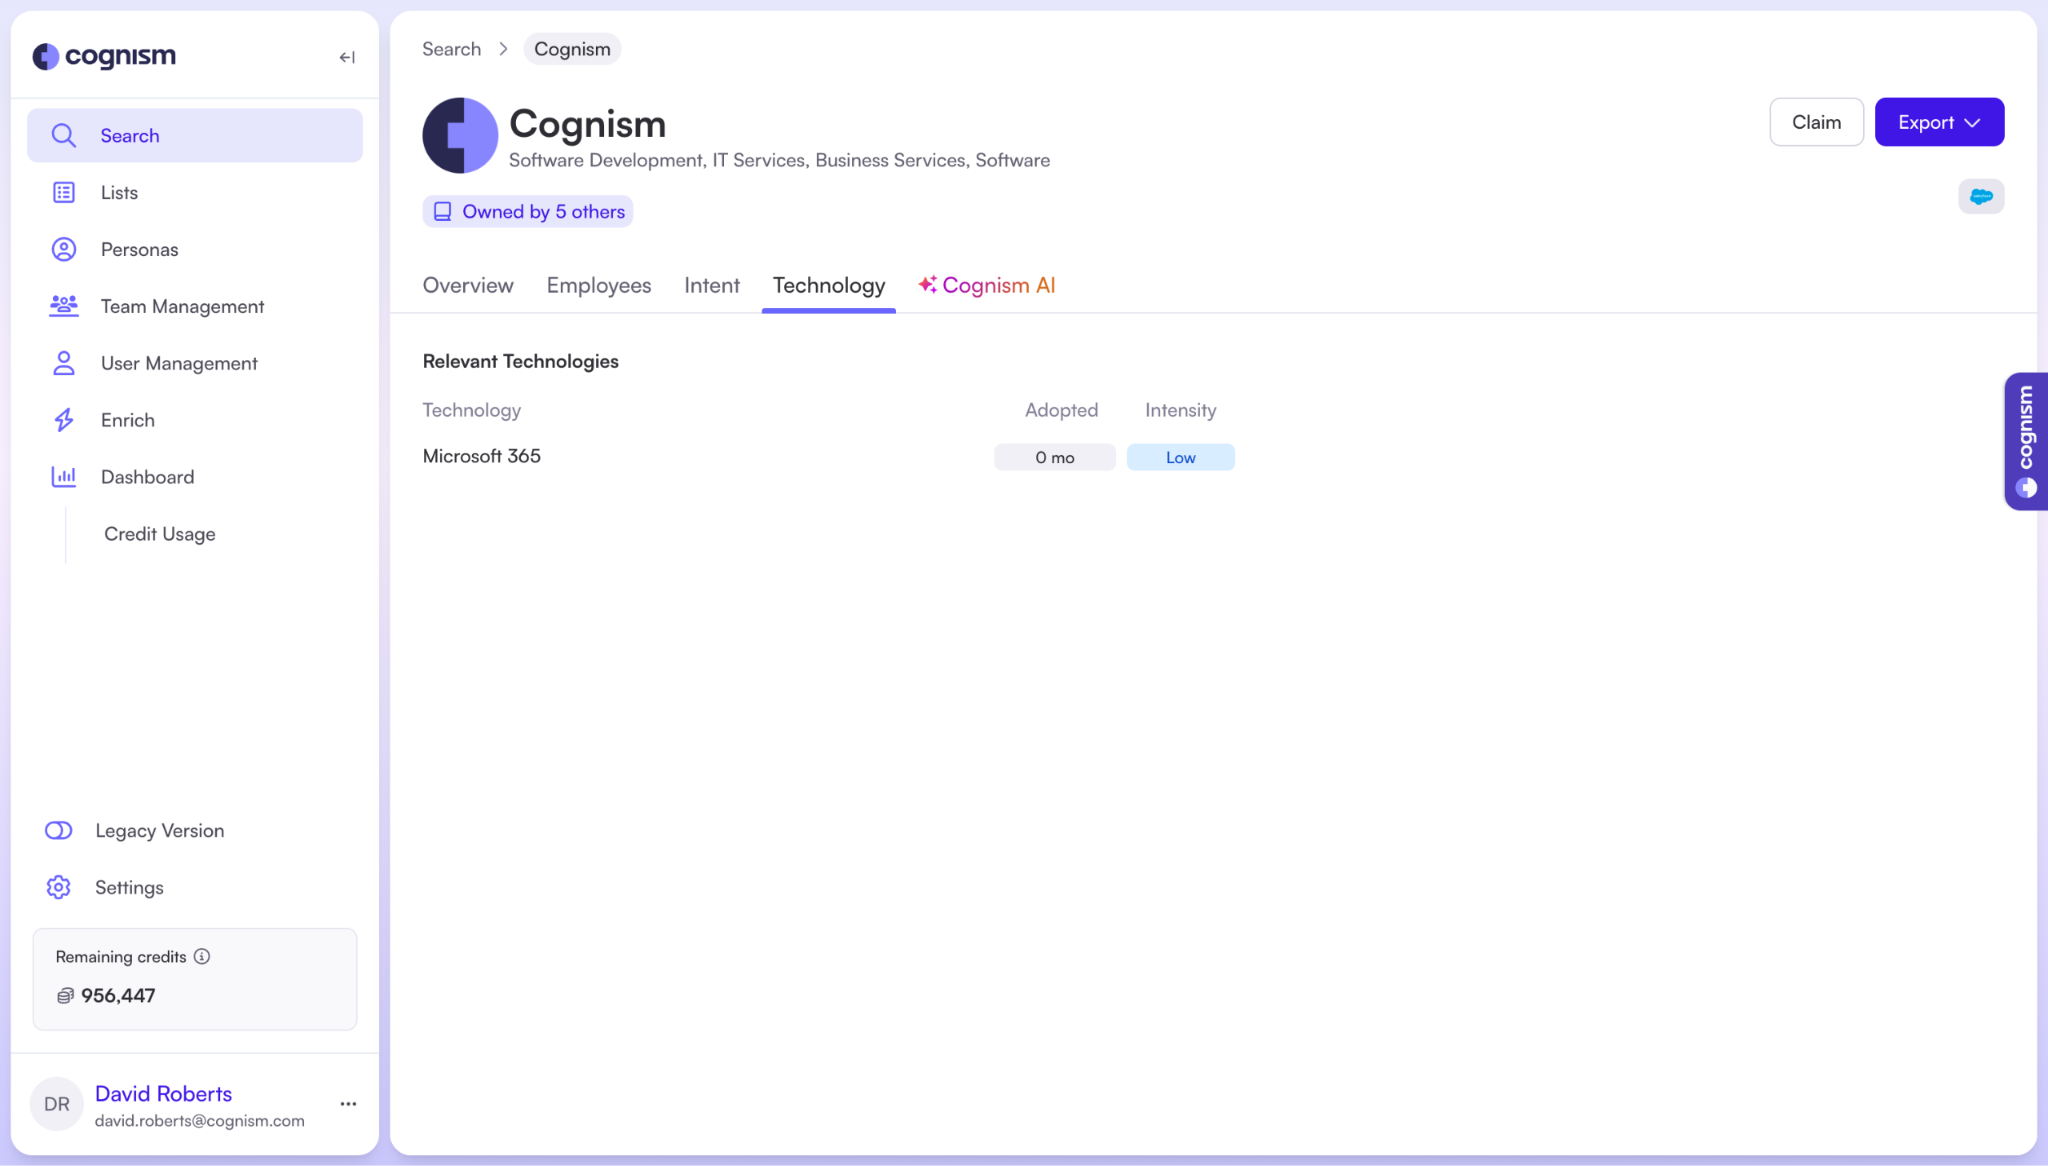Screen dimensions: 2048x1166
Task: Expand the Cognism side panel tab
Action: [x=2026, y=441]
